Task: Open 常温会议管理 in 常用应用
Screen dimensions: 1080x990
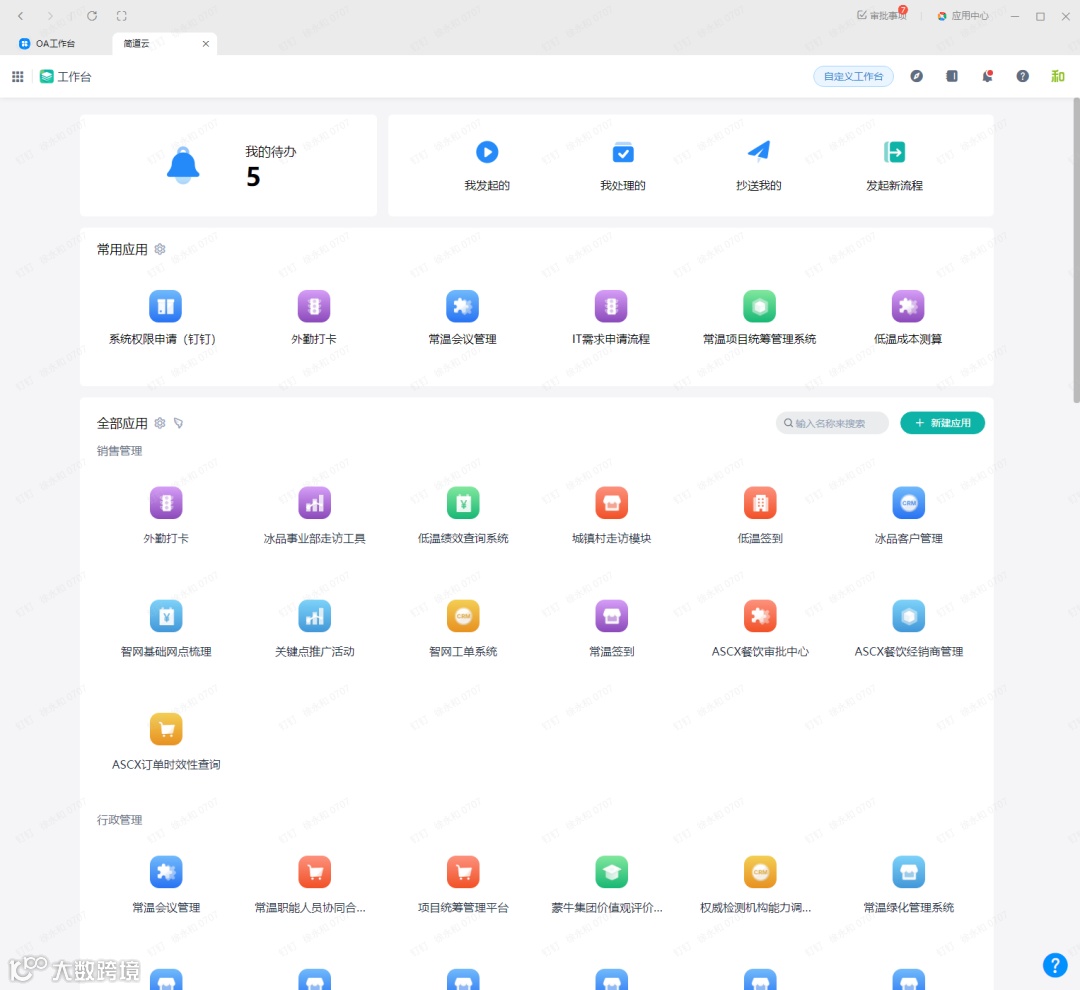Action: 462,306
